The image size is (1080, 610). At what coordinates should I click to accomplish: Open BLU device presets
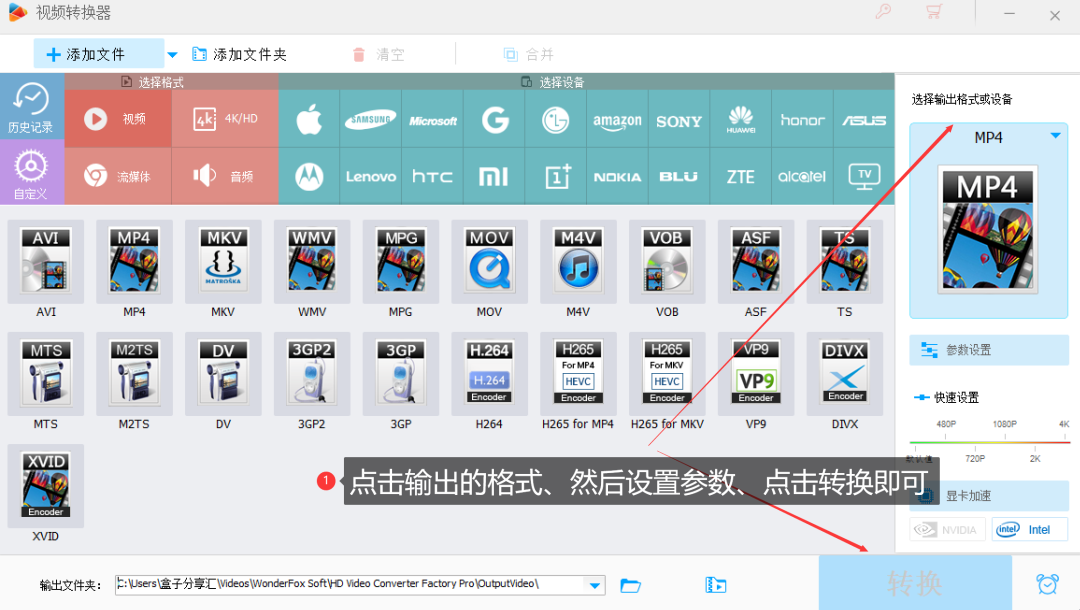[x=679, y=176]
